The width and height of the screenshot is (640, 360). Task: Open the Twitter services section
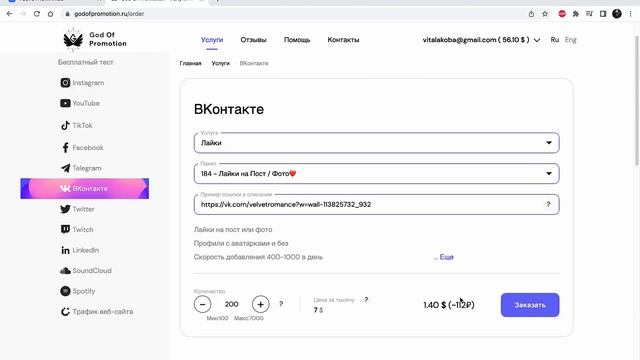[x=78, y=209]
